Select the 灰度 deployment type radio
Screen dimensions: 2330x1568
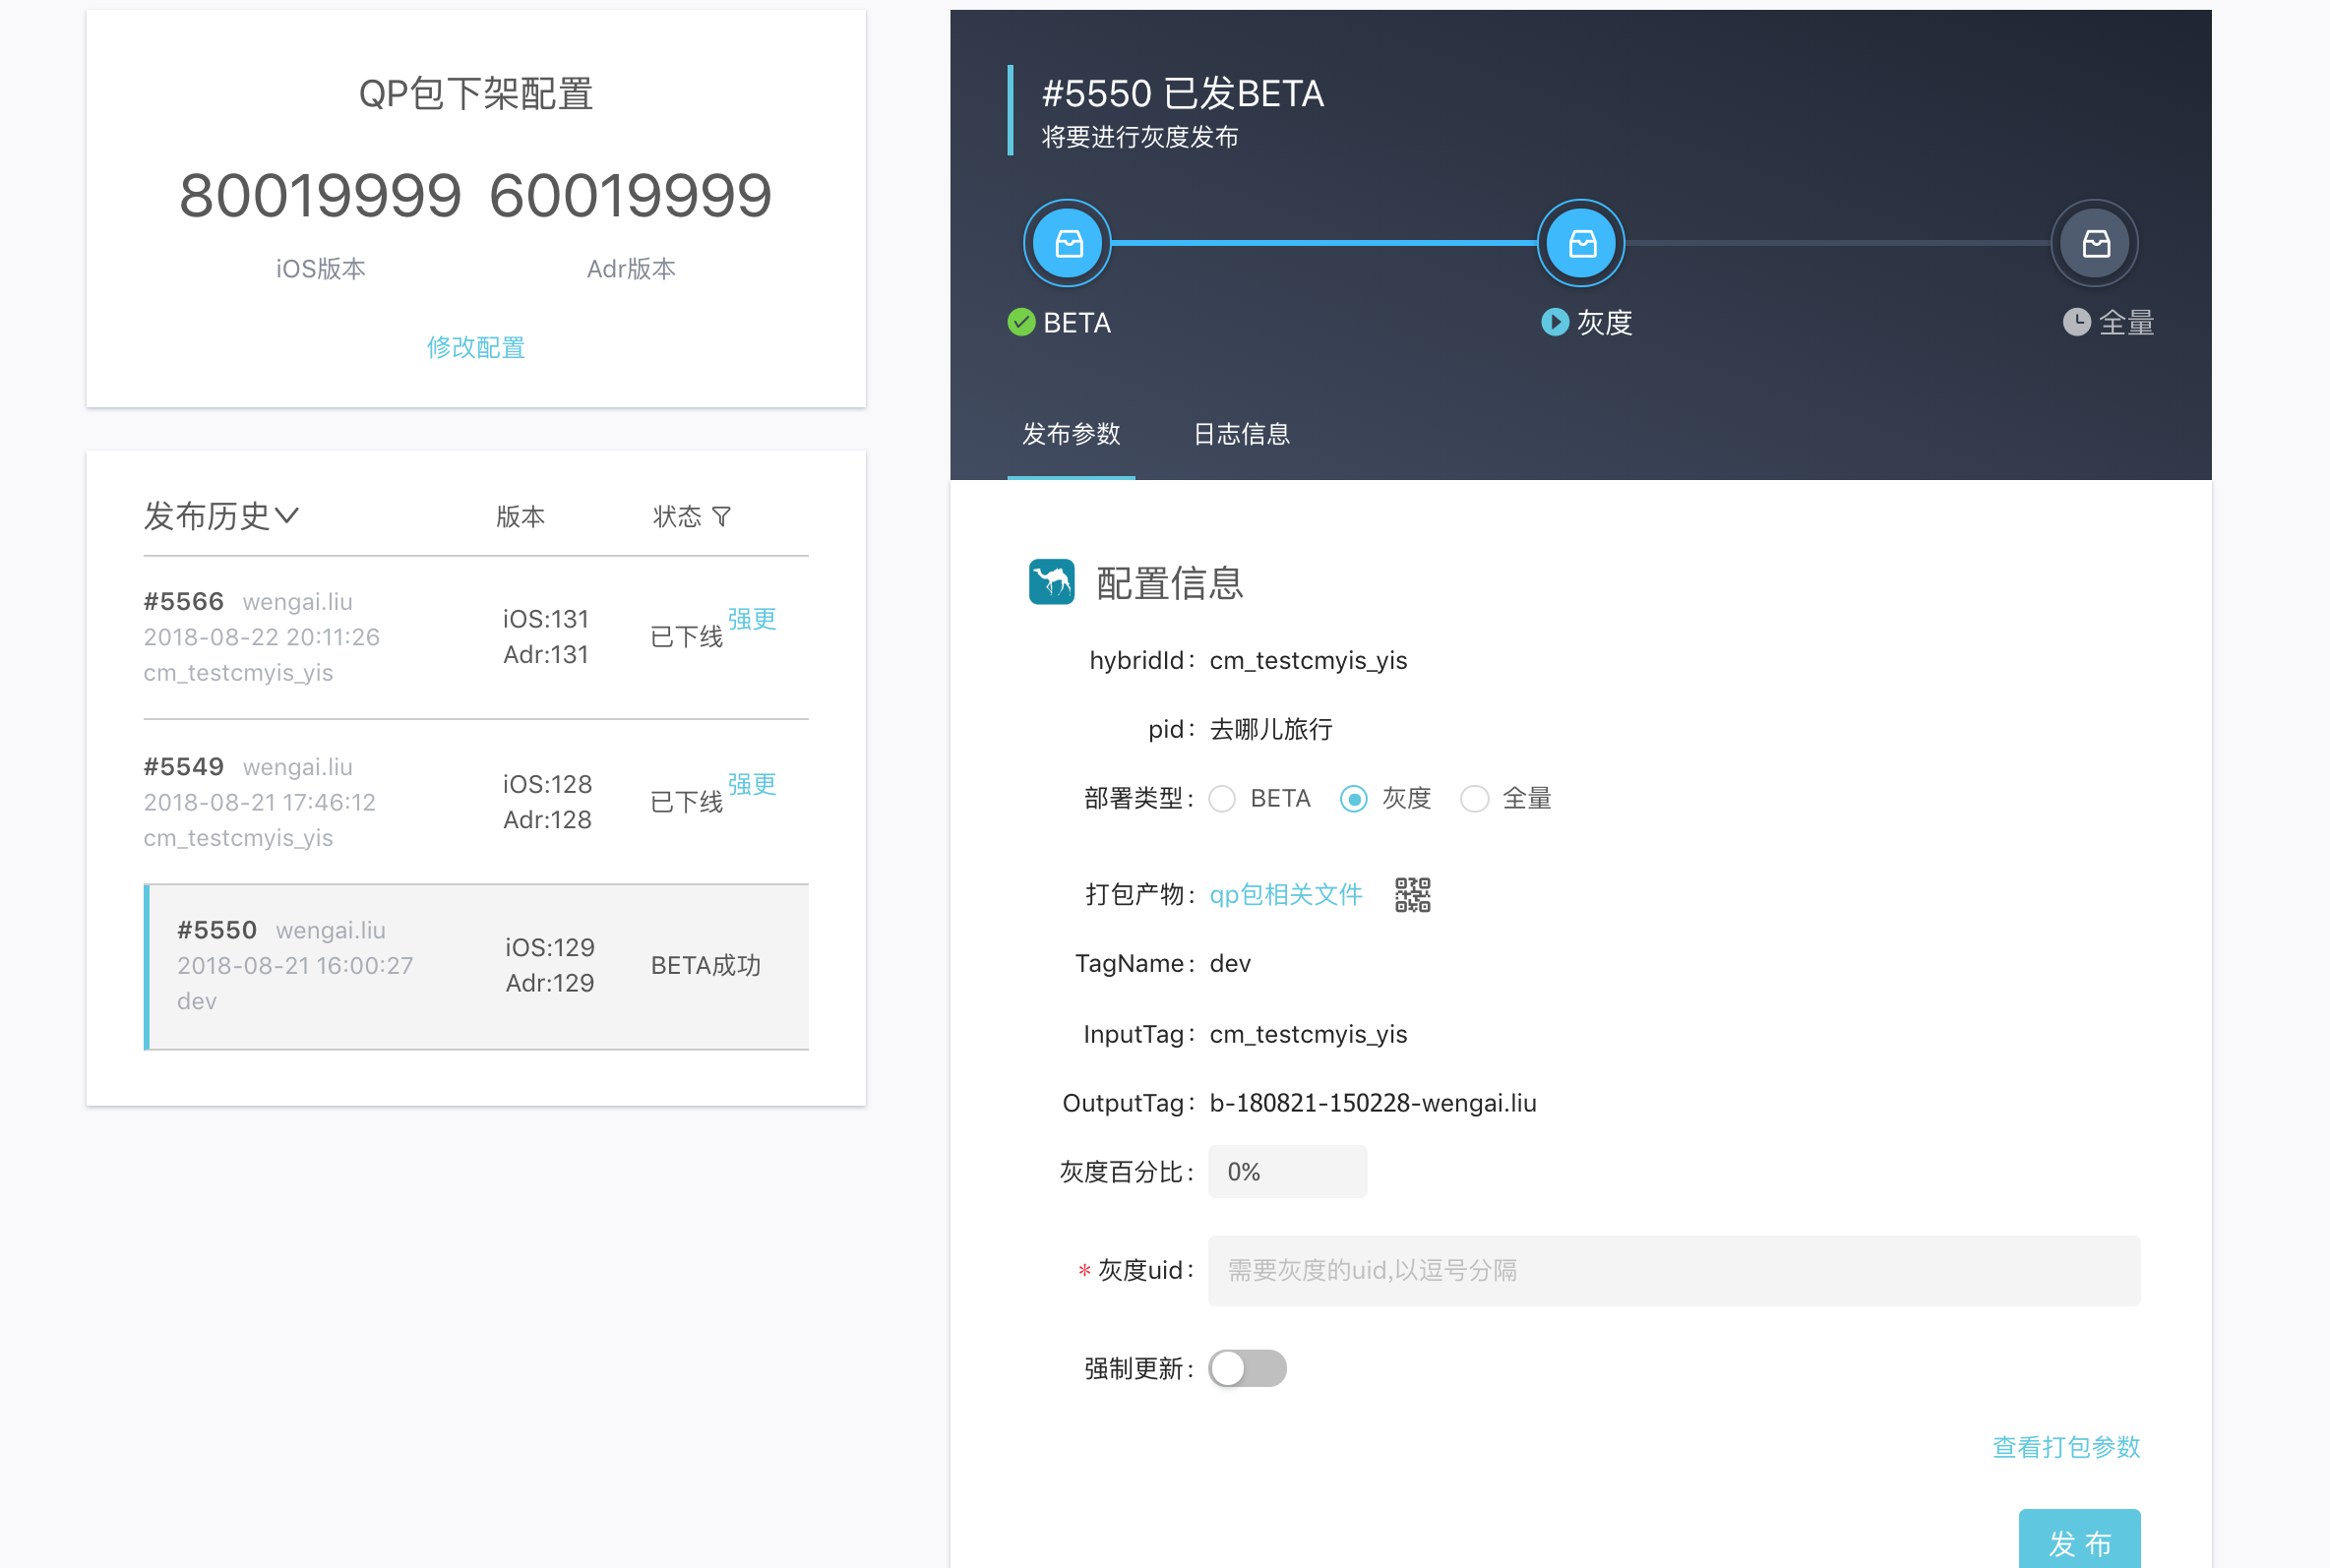1353,799
